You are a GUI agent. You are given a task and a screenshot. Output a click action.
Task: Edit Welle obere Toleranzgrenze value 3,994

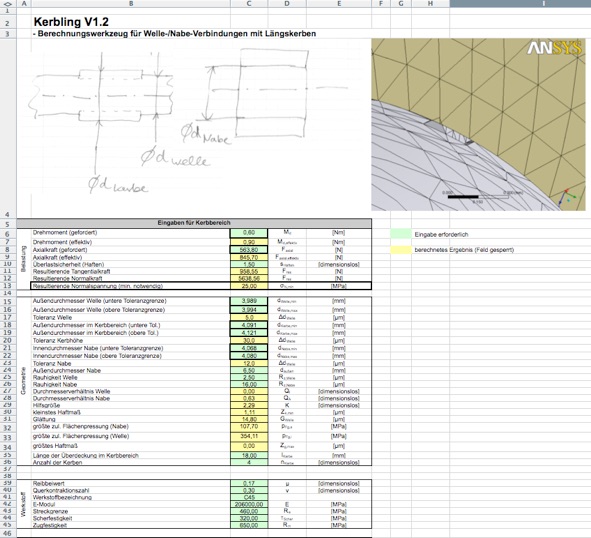tap(249, 310)
